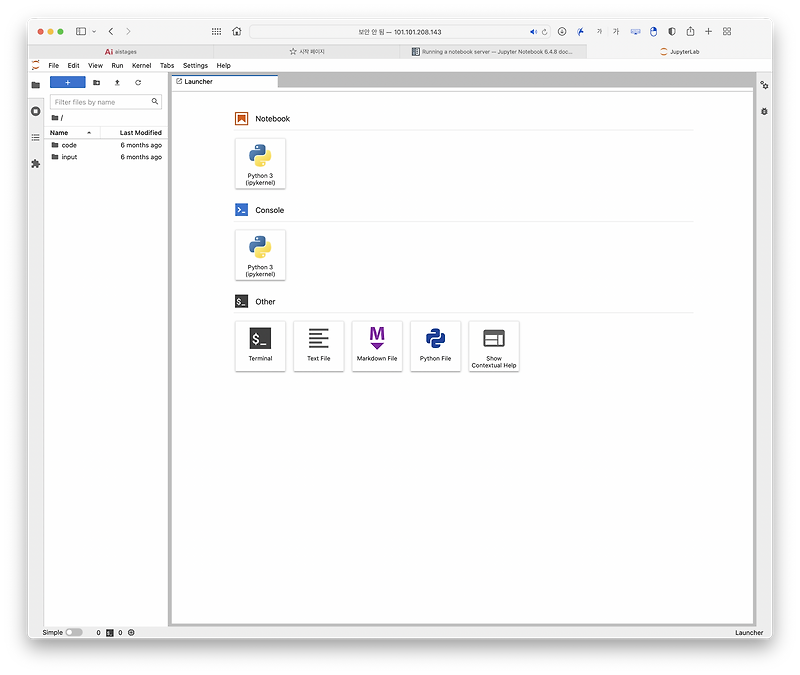Switch to the Launcher tab

click(197, 81)
